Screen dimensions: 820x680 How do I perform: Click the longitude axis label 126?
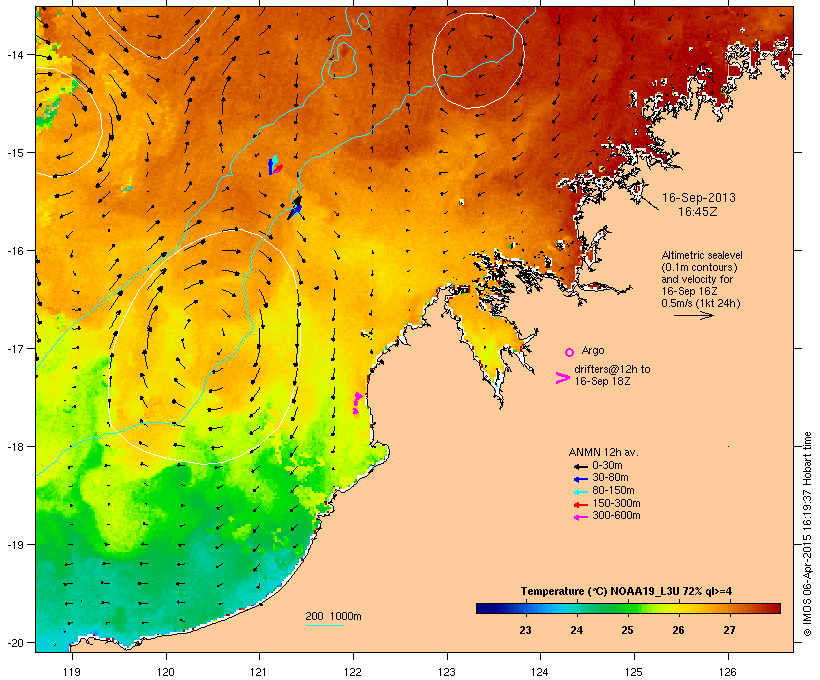[728, 672]
